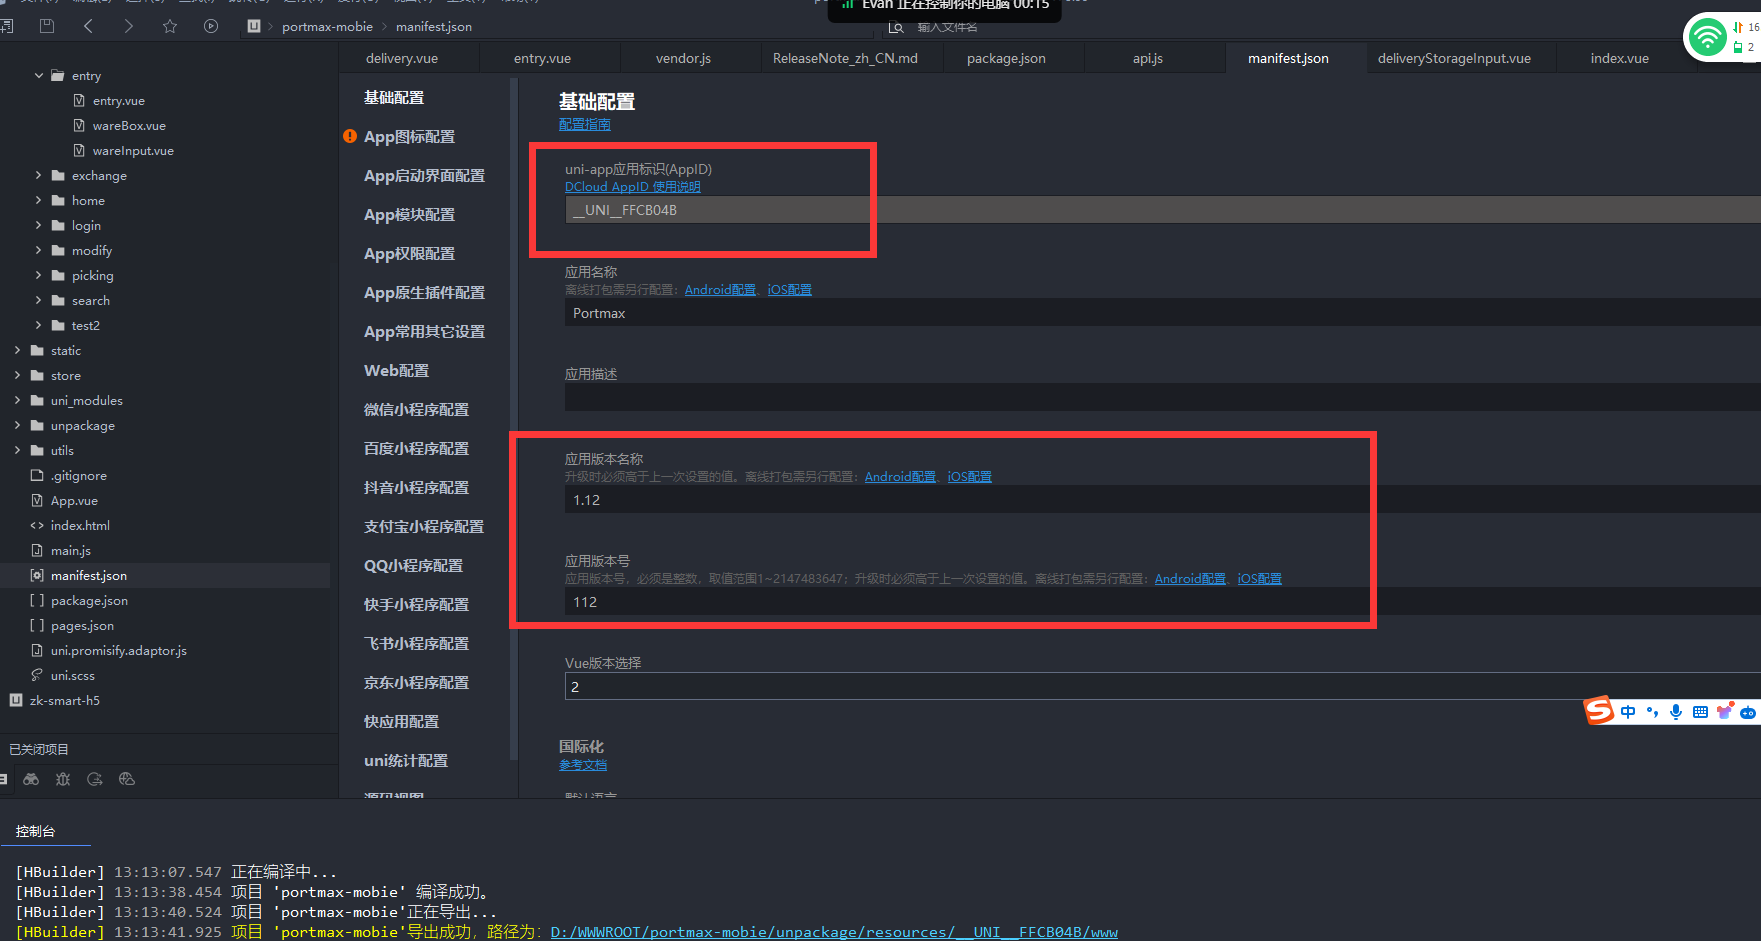Click the binoculars find icon
Image resolution: width=1761 pixels, height=941 pixels.
pos(31,779)
